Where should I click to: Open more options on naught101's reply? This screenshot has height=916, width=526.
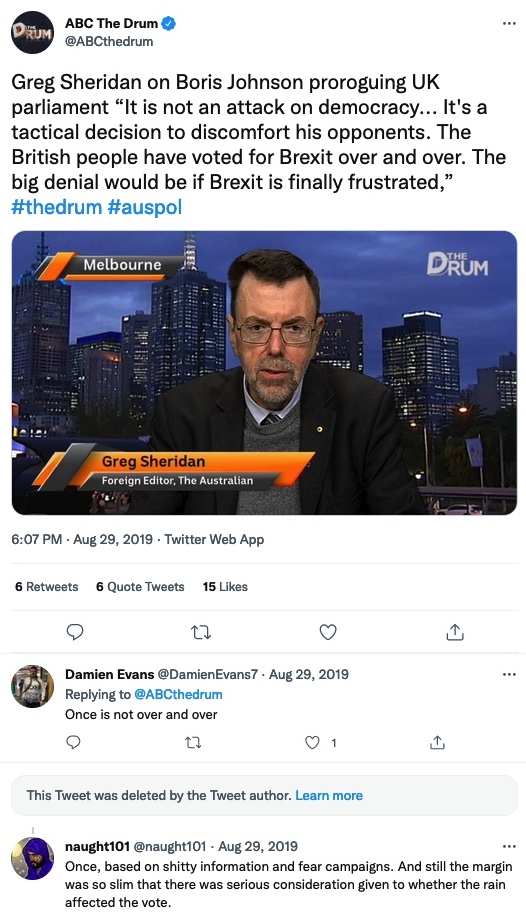[509, 846]
